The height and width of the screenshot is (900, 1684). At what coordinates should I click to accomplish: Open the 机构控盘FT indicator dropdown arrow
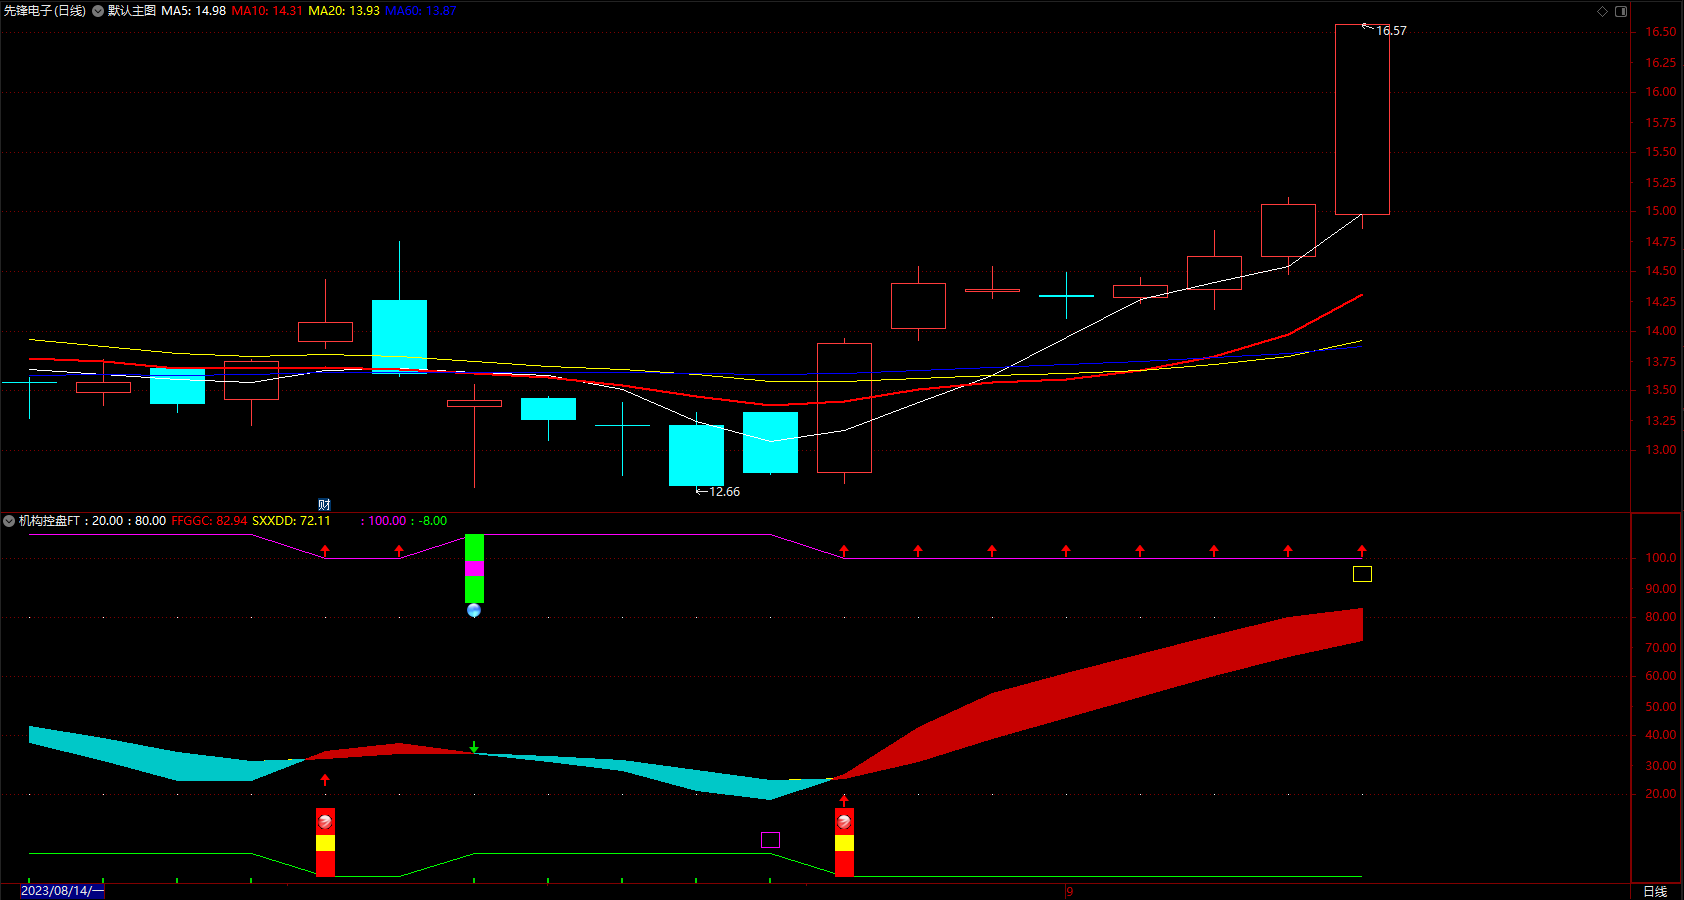click(9, 521)
